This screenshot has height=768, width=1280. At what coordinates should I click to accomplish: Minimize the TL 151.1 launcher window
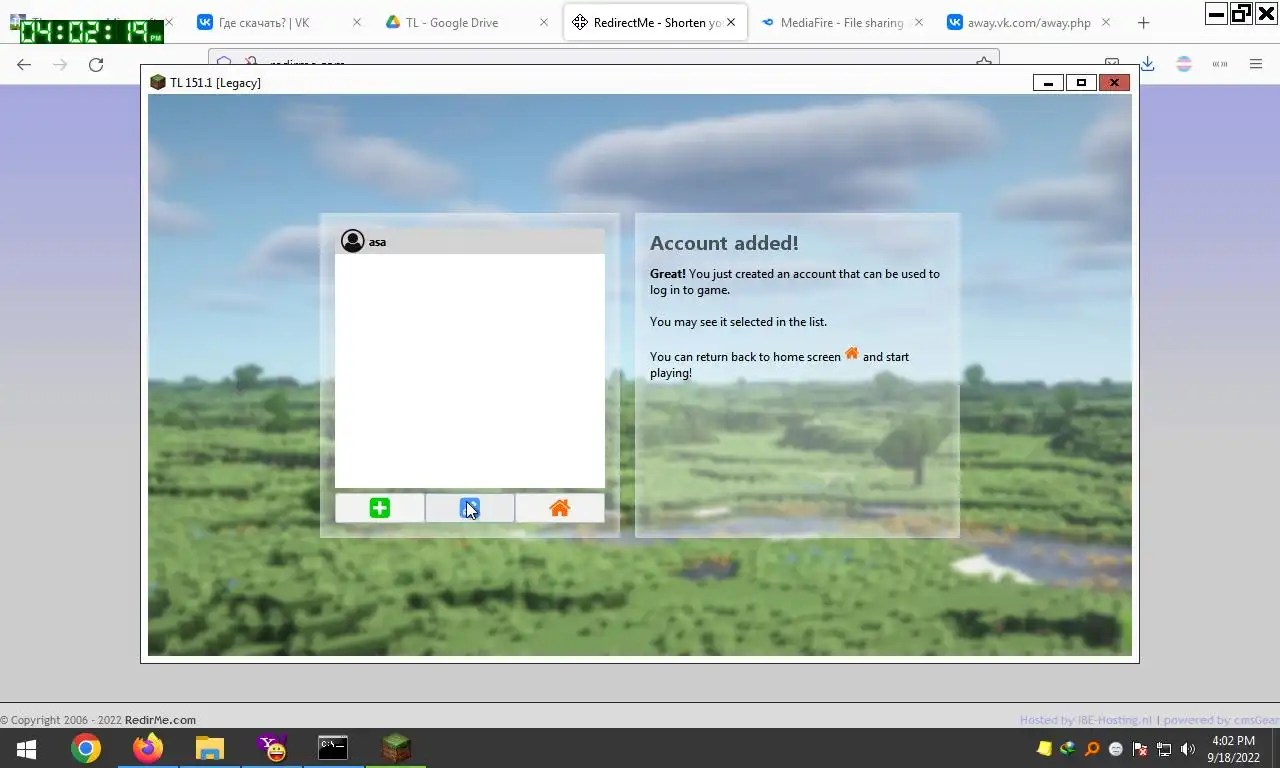pyautogui.click(x=1048, y=83)
